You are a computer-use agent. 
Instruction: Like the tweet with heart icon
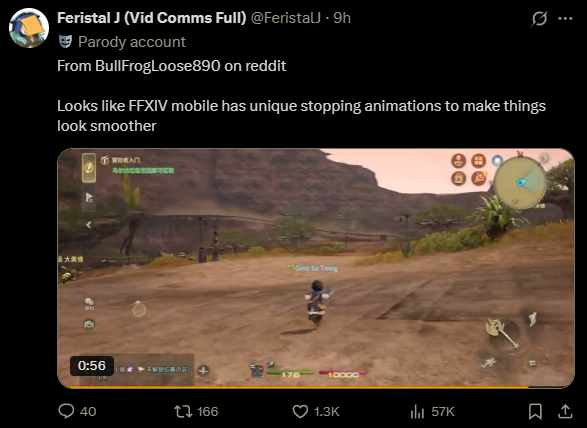(x=300, y=412)
